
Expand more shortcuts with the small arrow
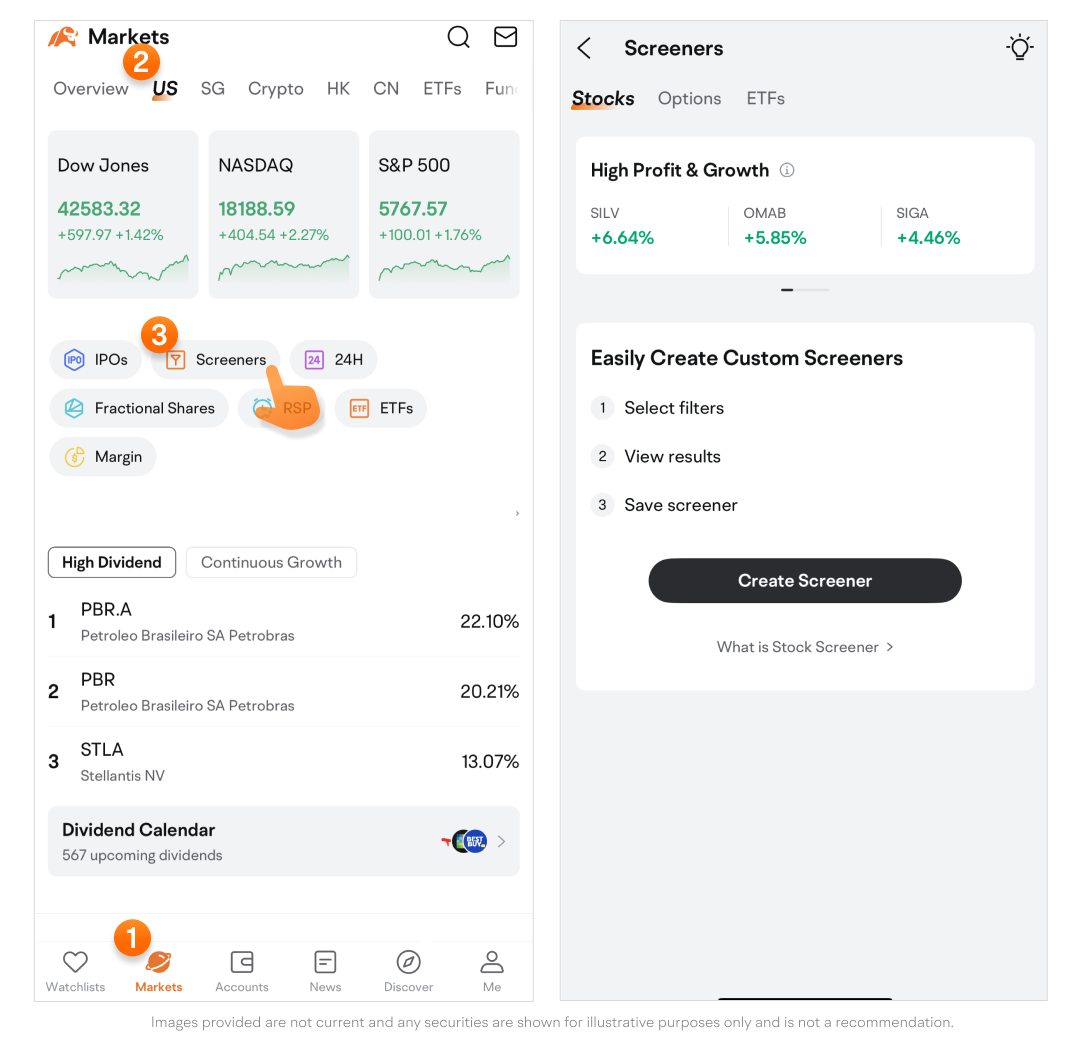517,513
